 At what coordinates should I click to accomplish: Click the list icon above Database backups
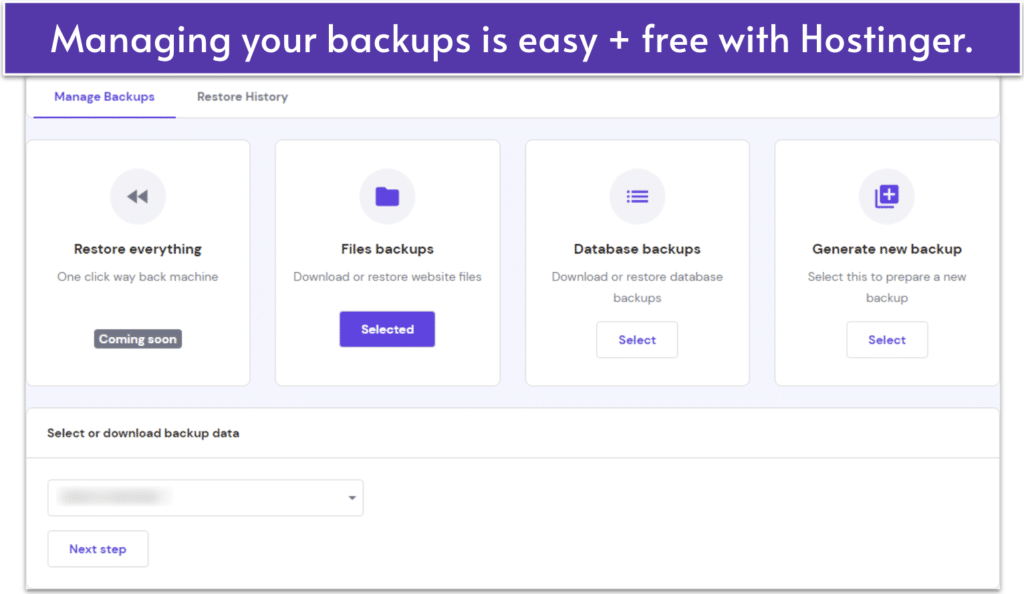(x=637, y=196)
